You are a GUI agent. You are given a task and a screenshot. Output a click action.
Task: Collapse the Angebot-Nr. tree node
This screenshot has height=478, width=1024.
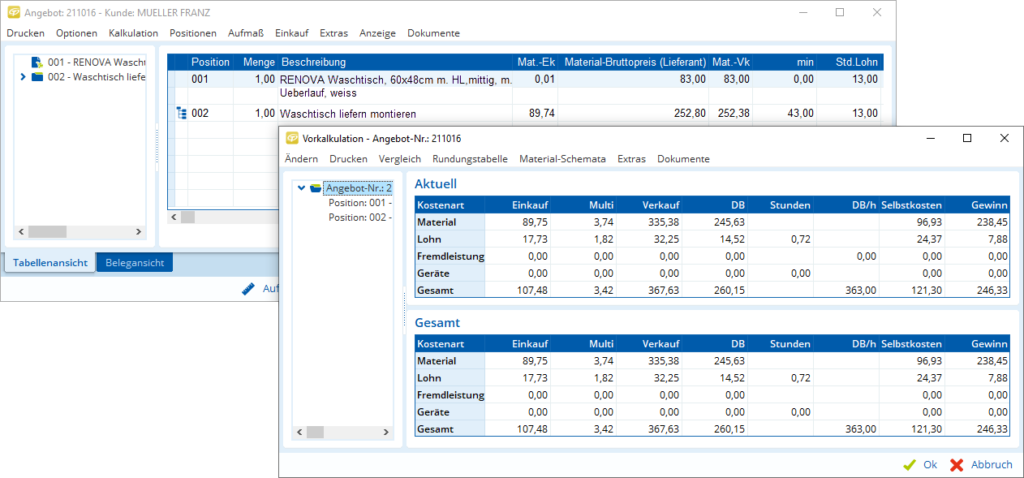301,187
